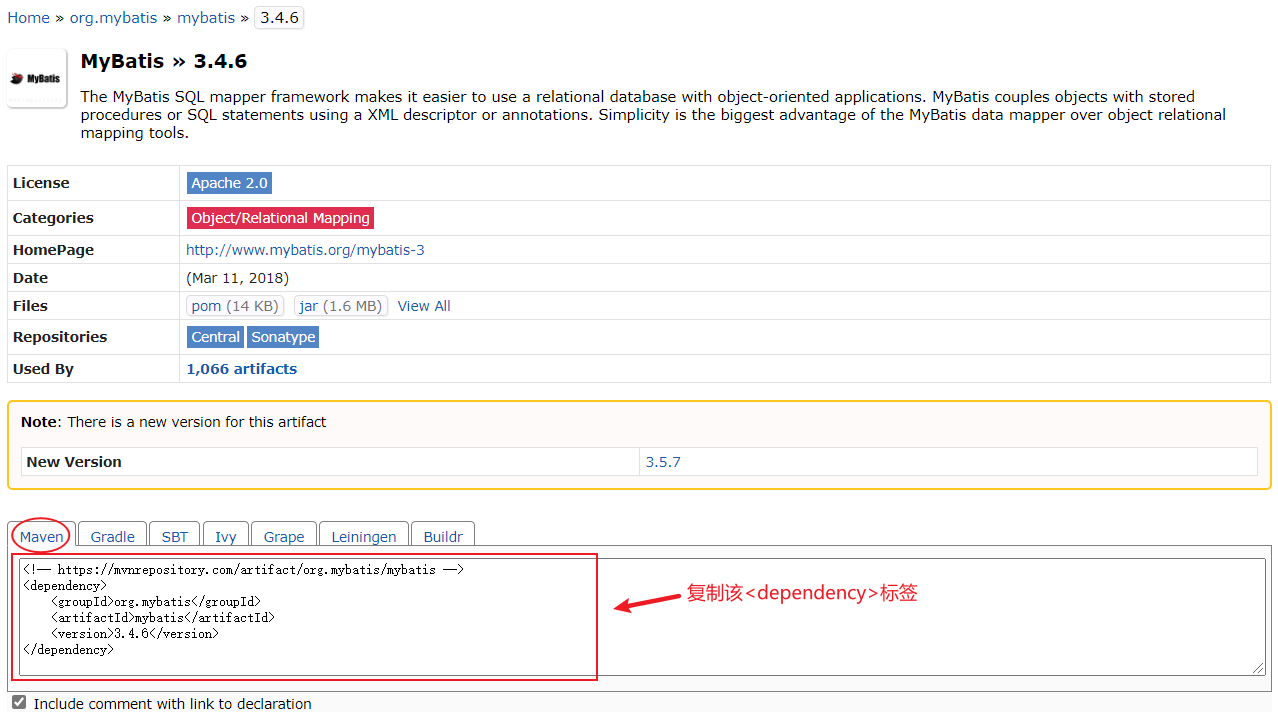Click the Files row label
This screenshot has height=718, width=1278.
pos(30,306)
